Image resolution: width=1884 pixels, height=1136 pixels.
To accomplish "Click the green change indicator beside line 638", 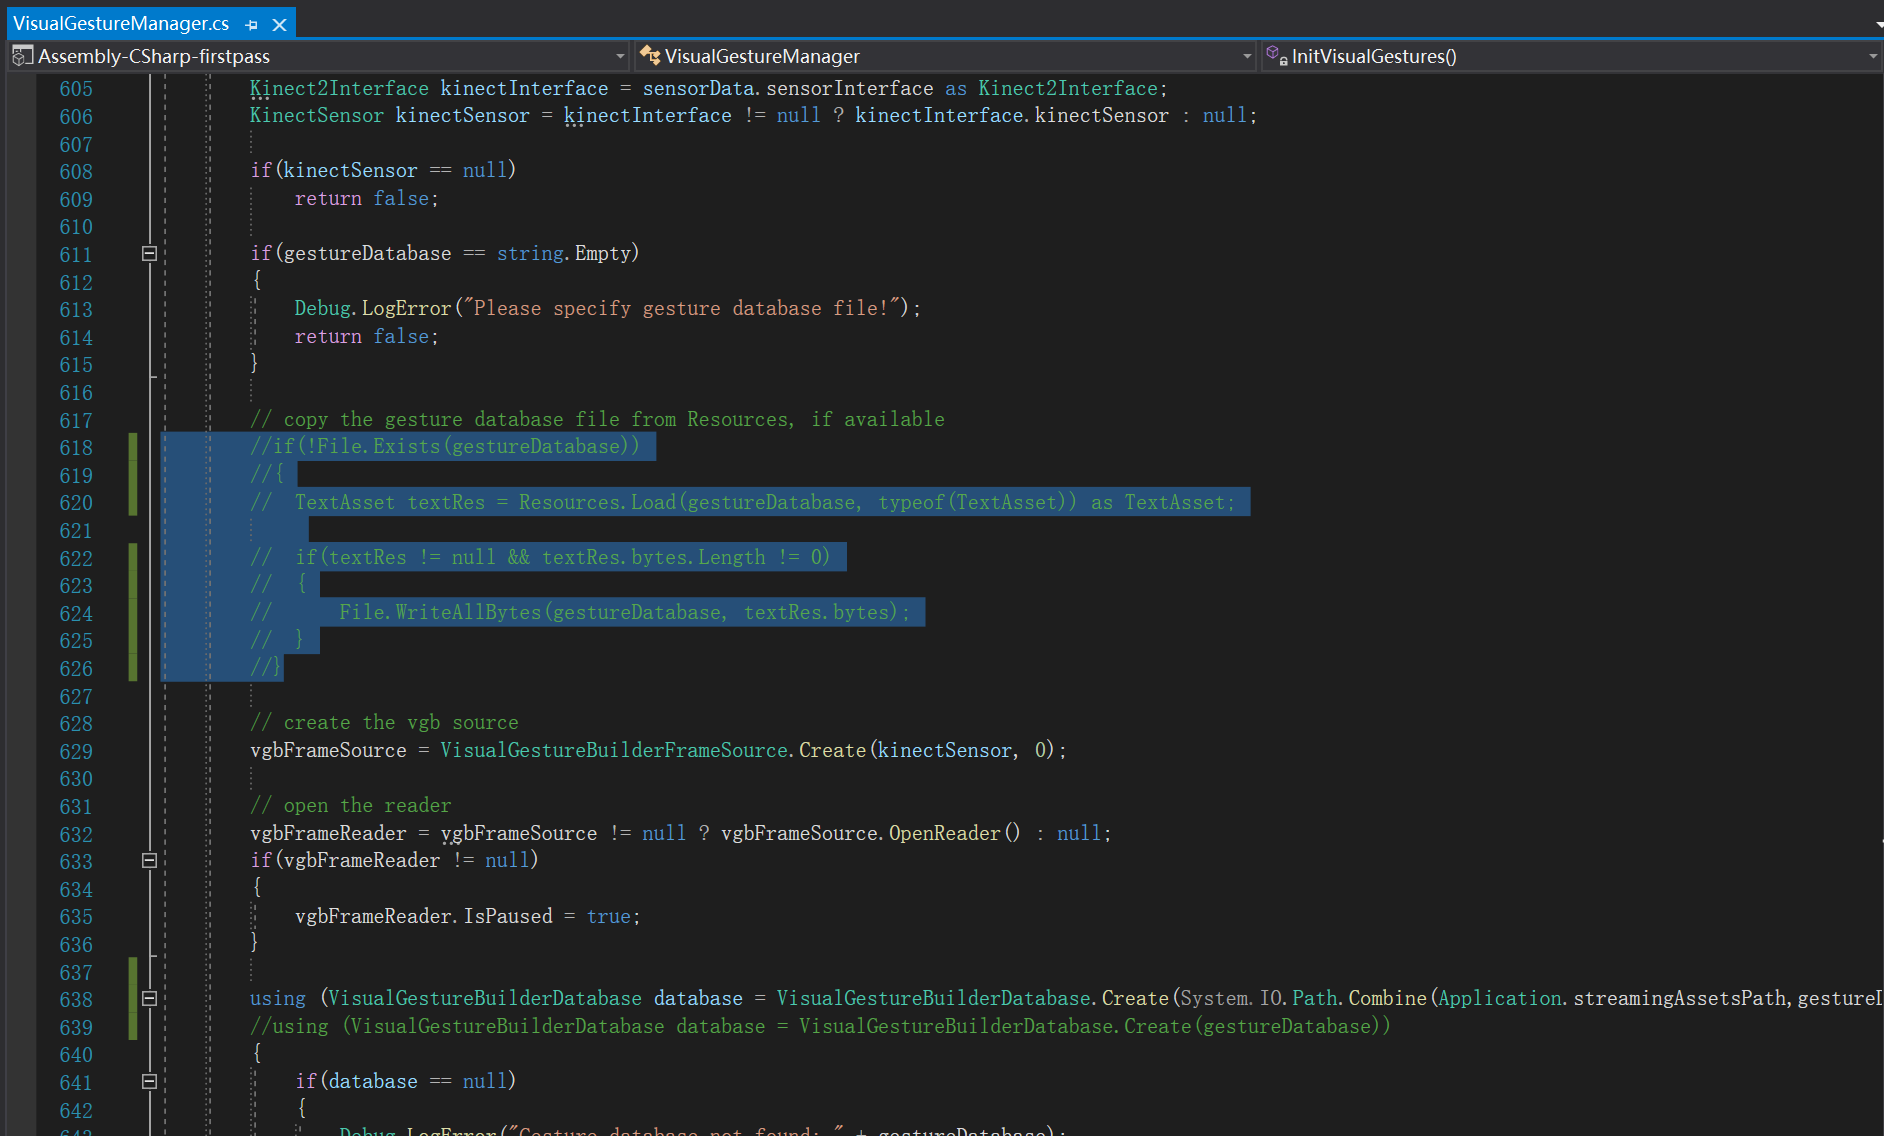I will click(133, 998).
